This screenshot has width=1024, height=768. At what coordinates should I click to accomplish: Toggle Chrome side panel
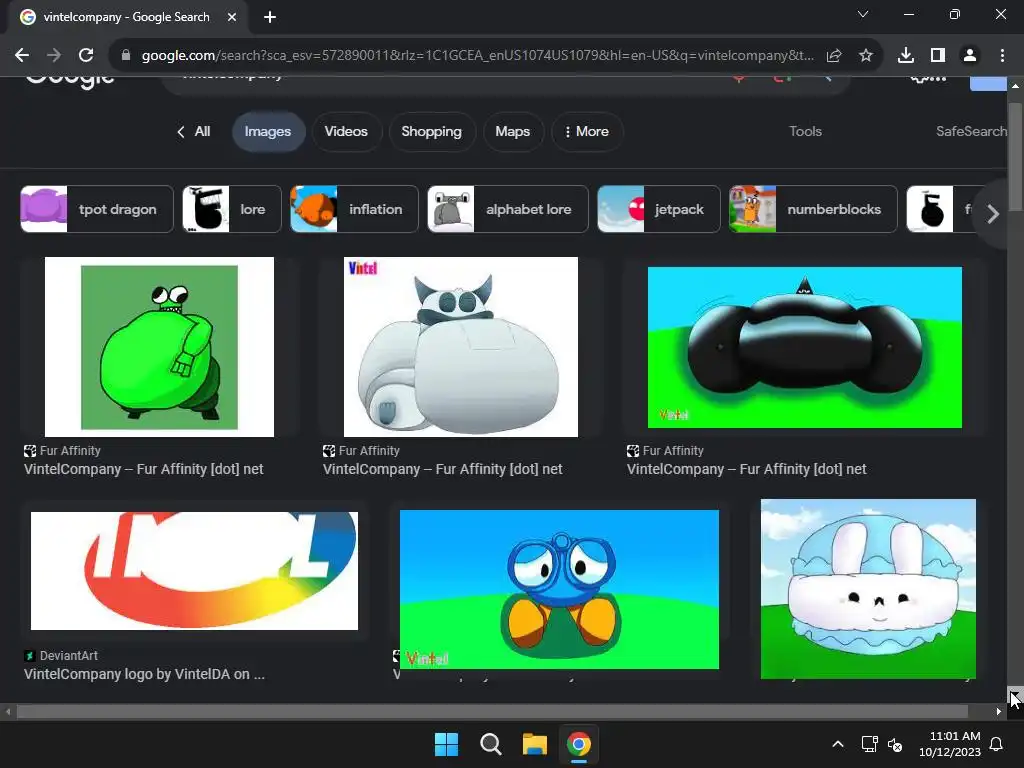pos(938,56)
